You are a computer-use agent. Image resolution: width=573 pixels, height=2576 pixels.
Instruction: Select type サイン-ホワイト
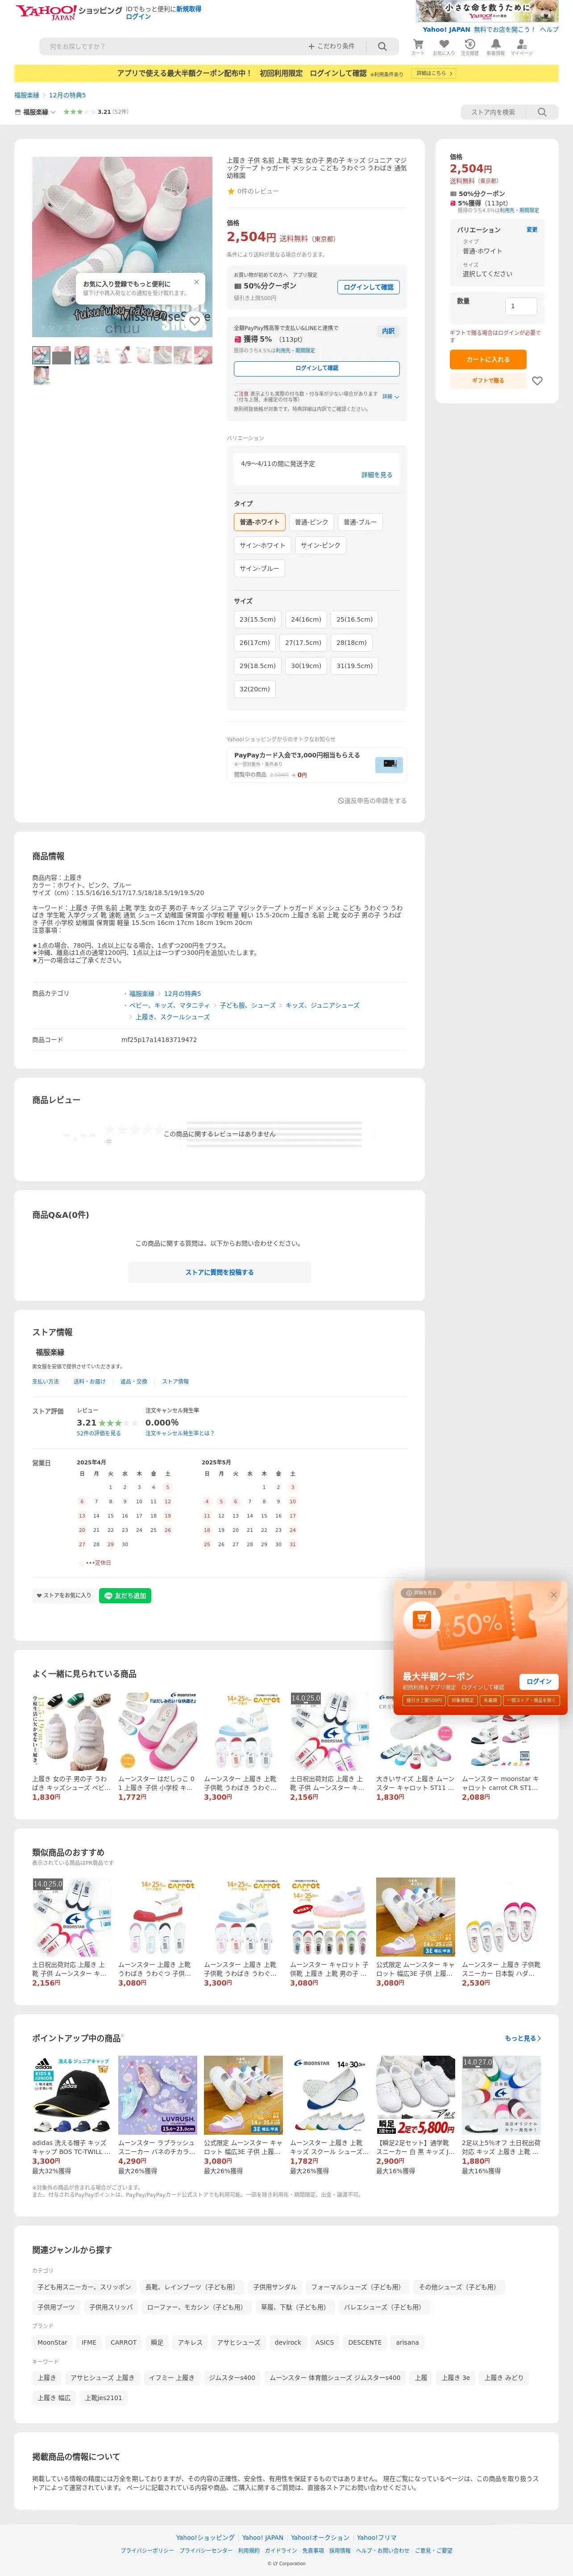coord(262,545)
